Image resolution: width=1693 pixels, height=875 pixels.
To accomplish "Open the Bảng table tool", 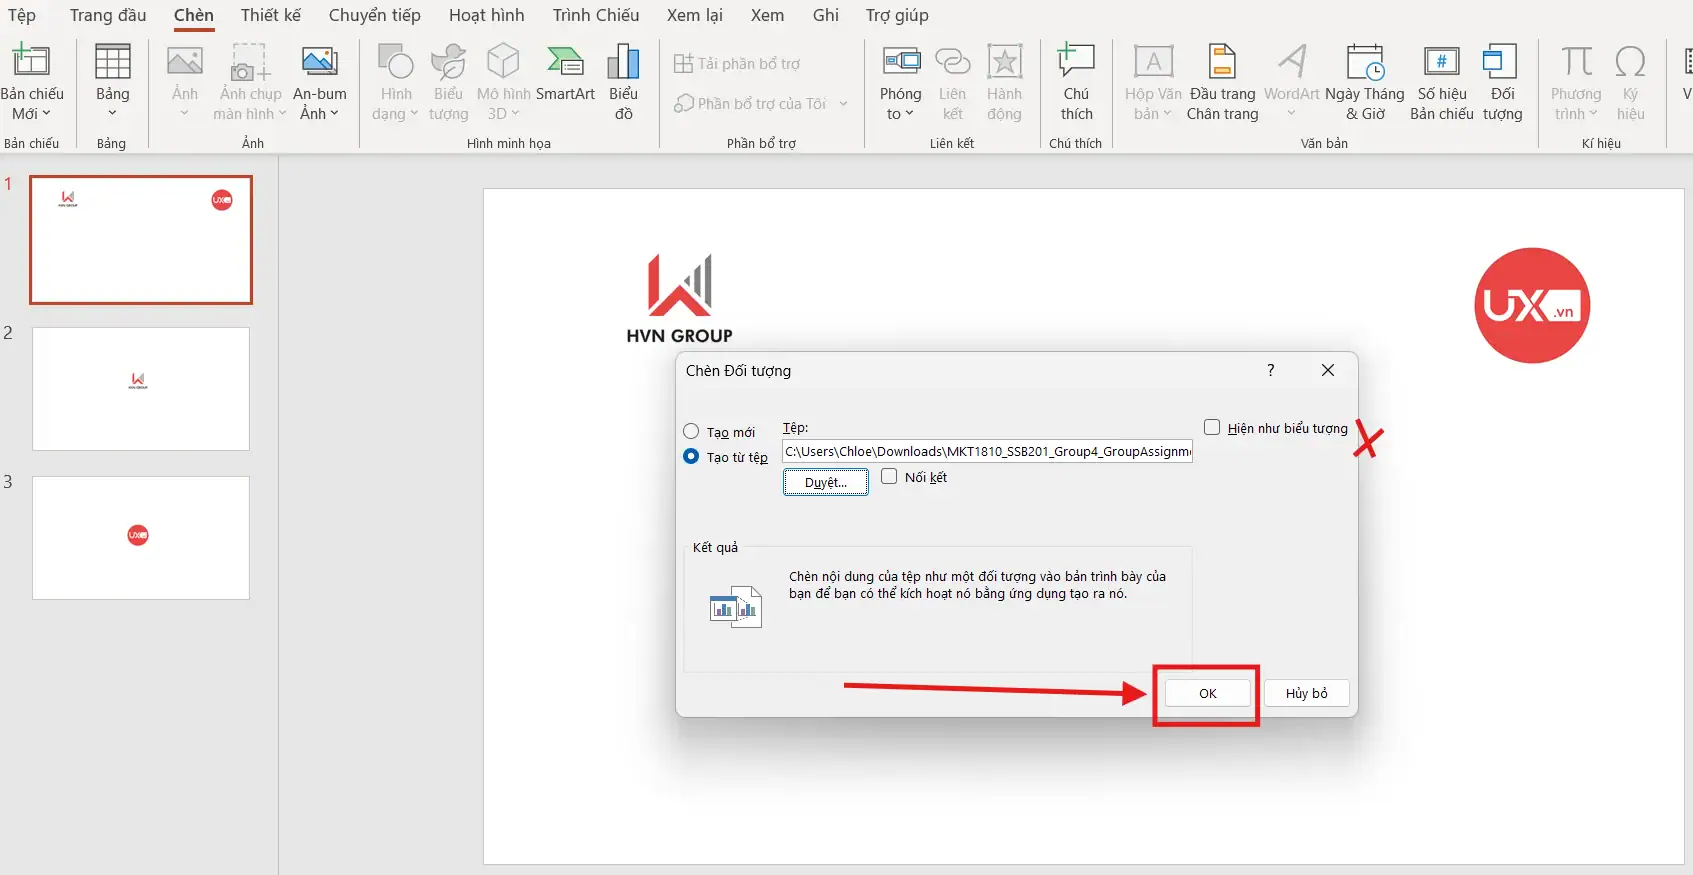I will pyautogui.click(x=112, y=62).
